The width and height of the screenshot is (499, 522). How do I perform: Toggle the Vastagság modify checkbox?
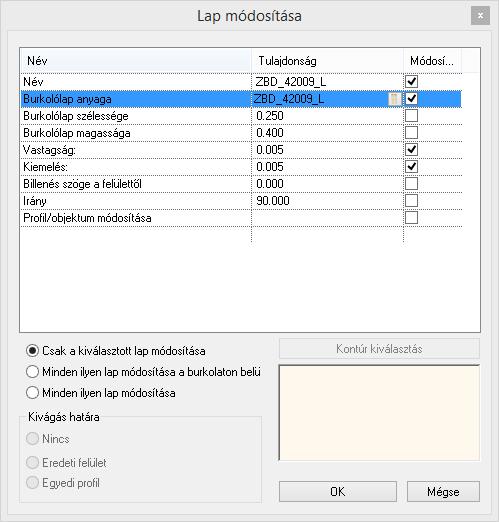pos(411,150)
